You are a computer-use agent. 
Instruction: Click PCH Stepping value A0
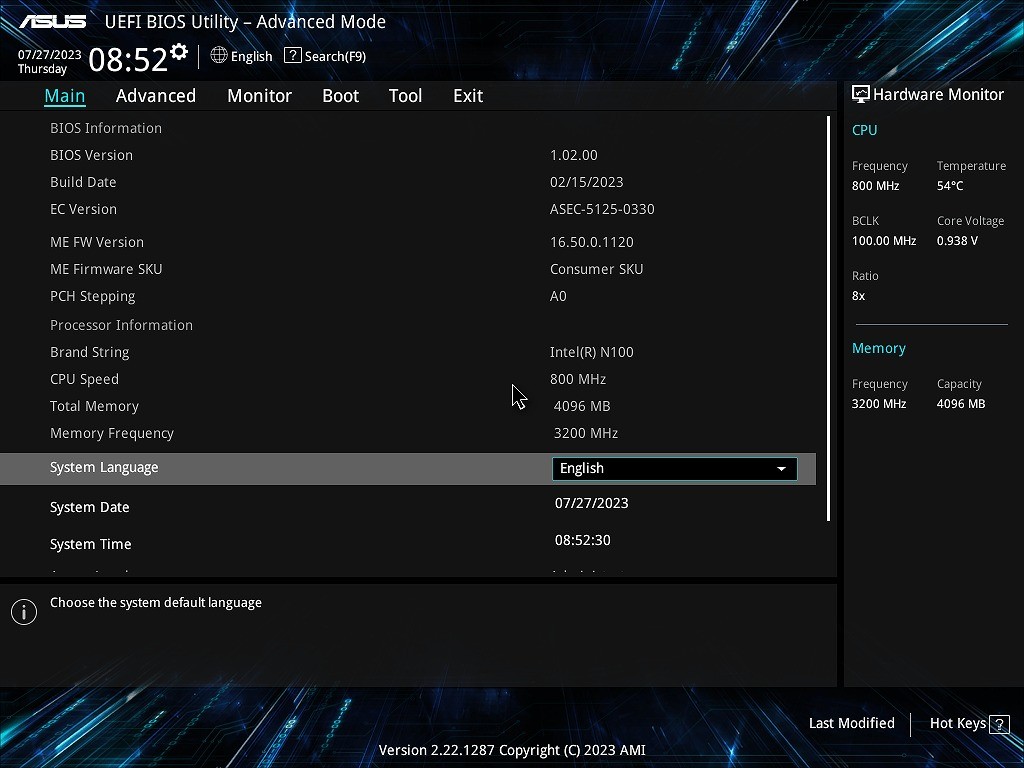point(558,296)
